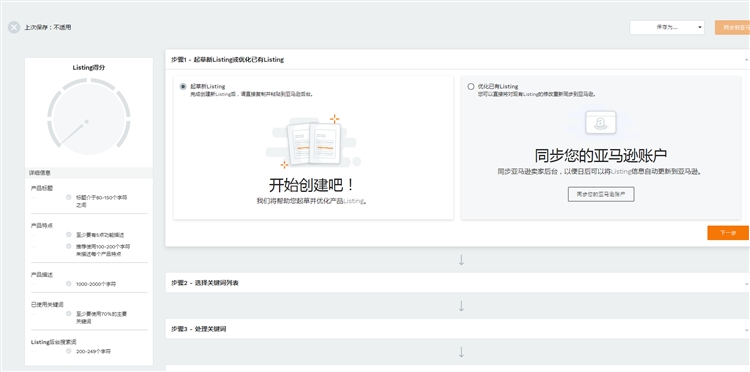Click the orange 下一步 button

(728, 233)
